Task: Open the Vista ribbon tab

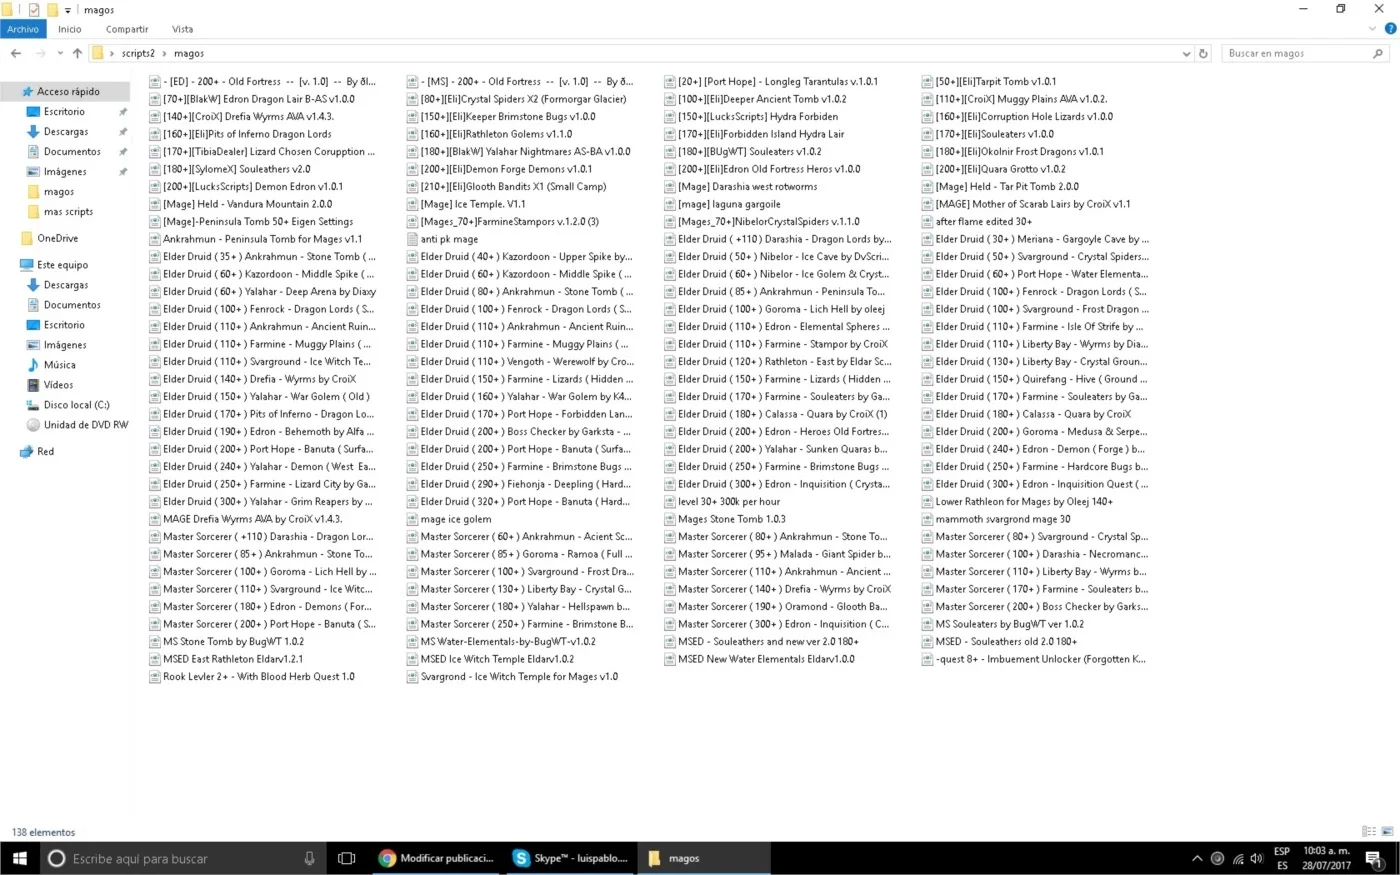Action: click(x=182, y=29)
